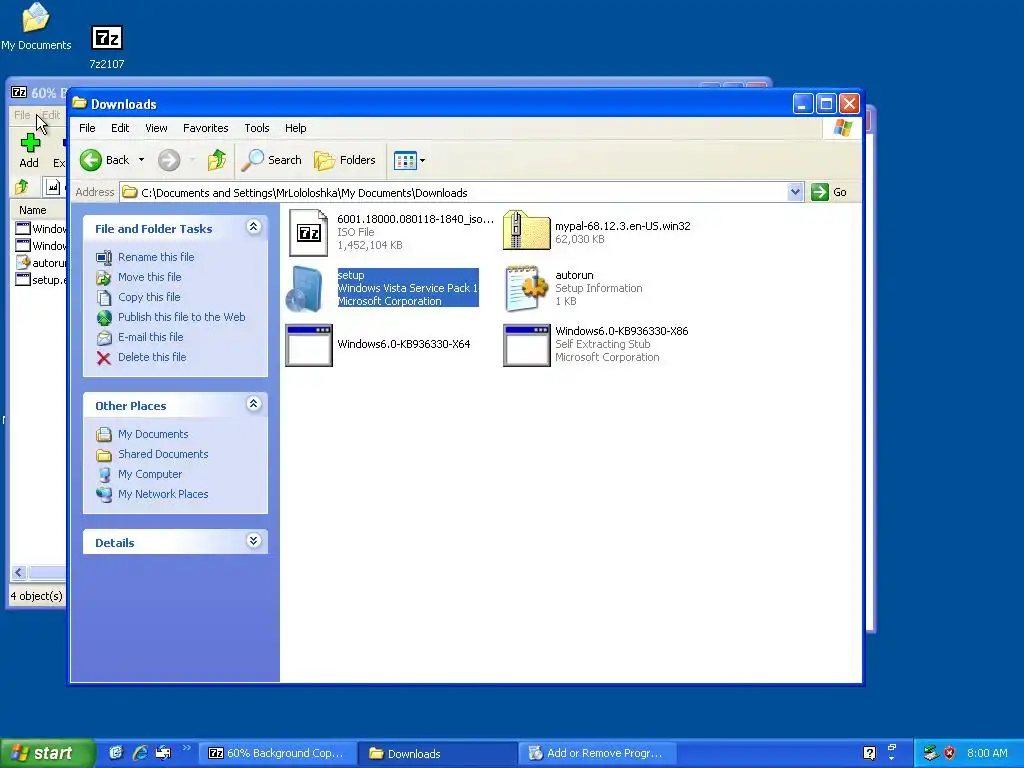
Task: Open the Back history dropdown arrow
Action: (141, 160)
